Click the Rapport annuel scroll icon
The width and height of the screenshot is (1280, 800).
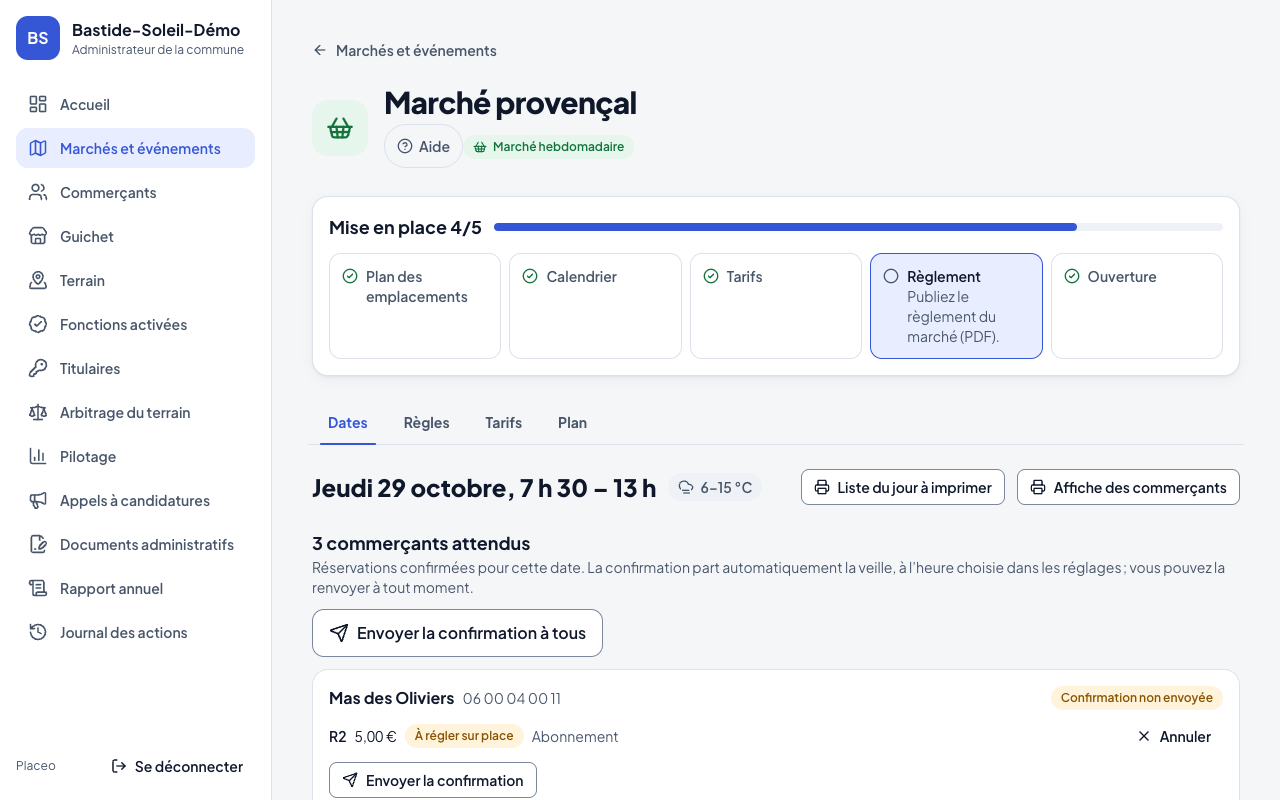coord(38,588)
